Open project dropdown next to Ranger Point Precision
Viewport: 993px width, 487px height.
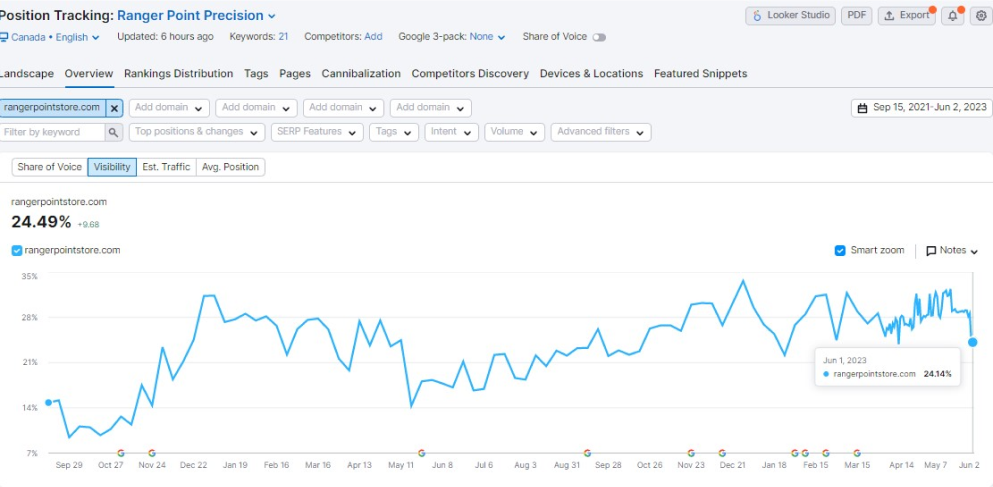272,16
